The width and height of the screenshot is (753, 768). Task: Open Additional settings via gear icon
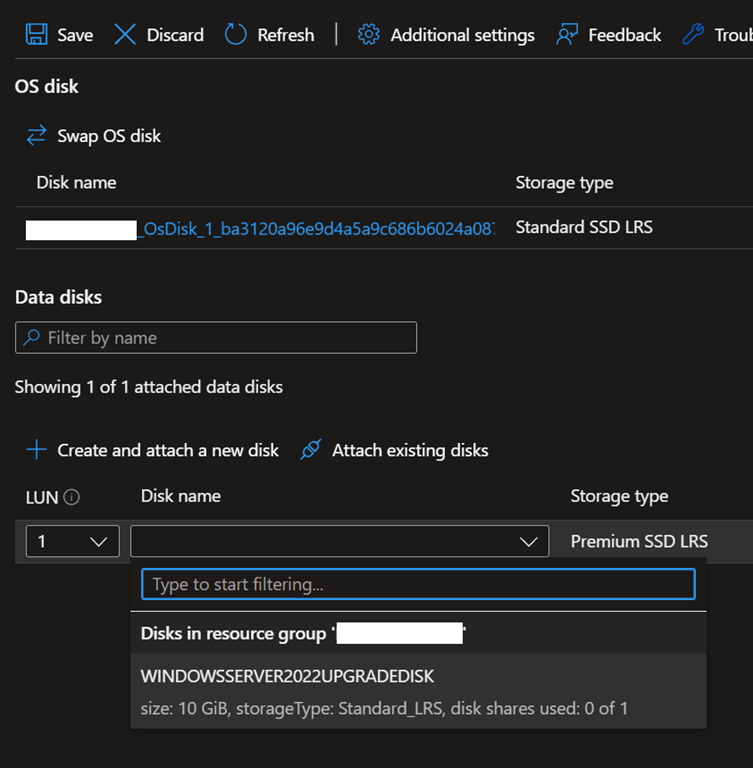click(x=368, y=35)
